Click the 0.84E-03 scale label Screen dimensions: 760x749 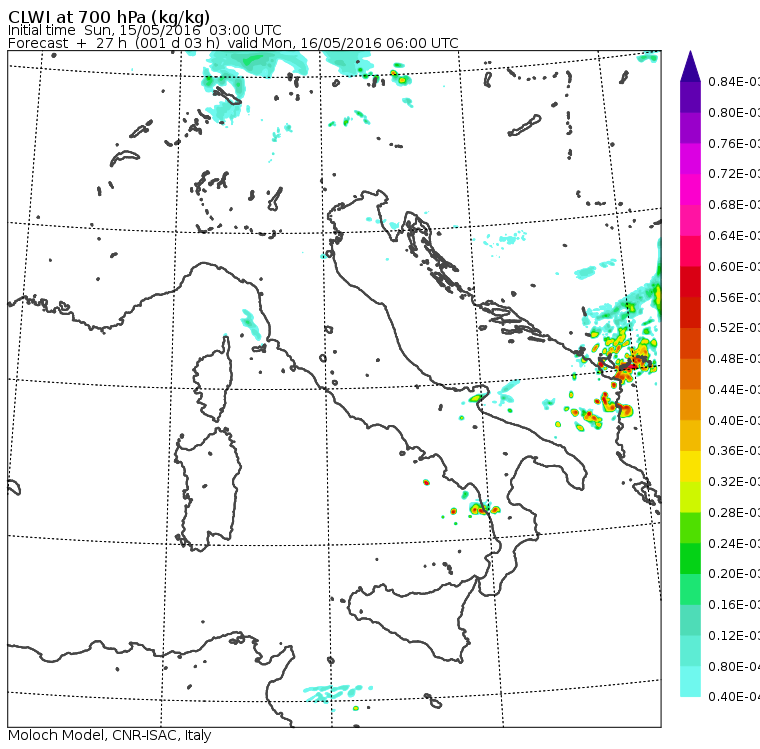click(734, 81)
